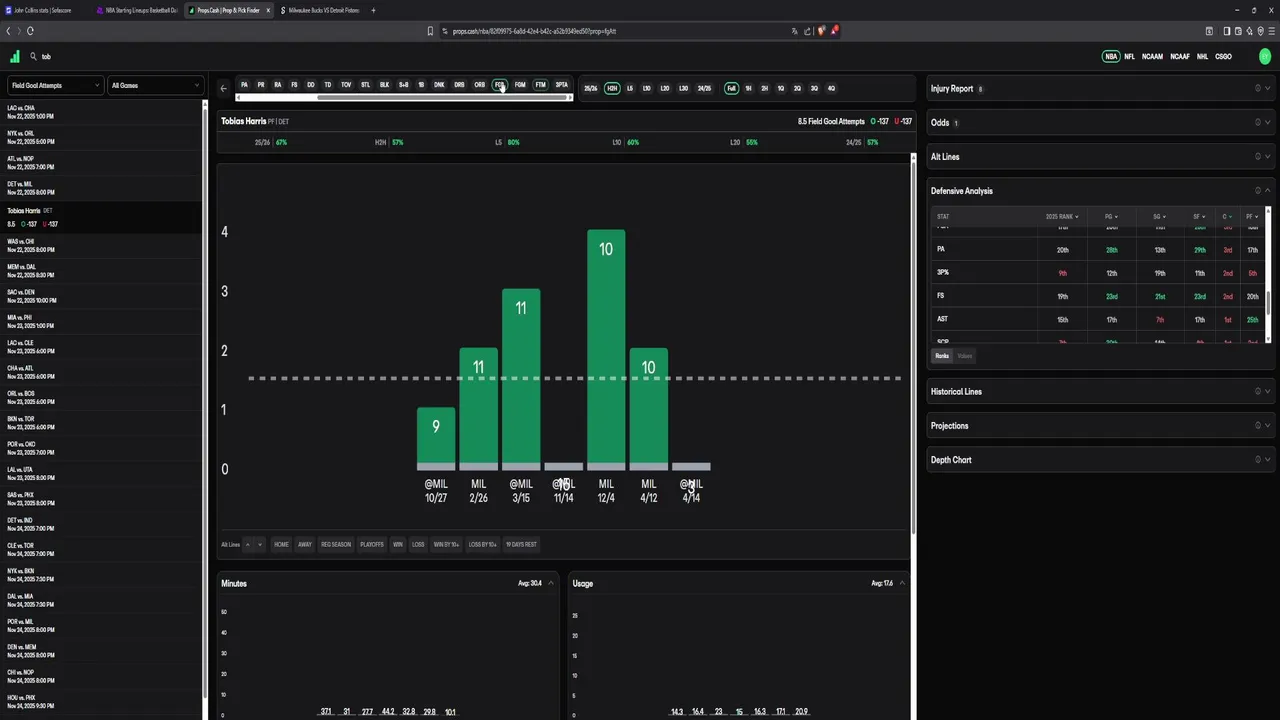The image size is (1280, 720).
Task: Expand the Odds panel chevron
Action: click(x=1268, y=122)
